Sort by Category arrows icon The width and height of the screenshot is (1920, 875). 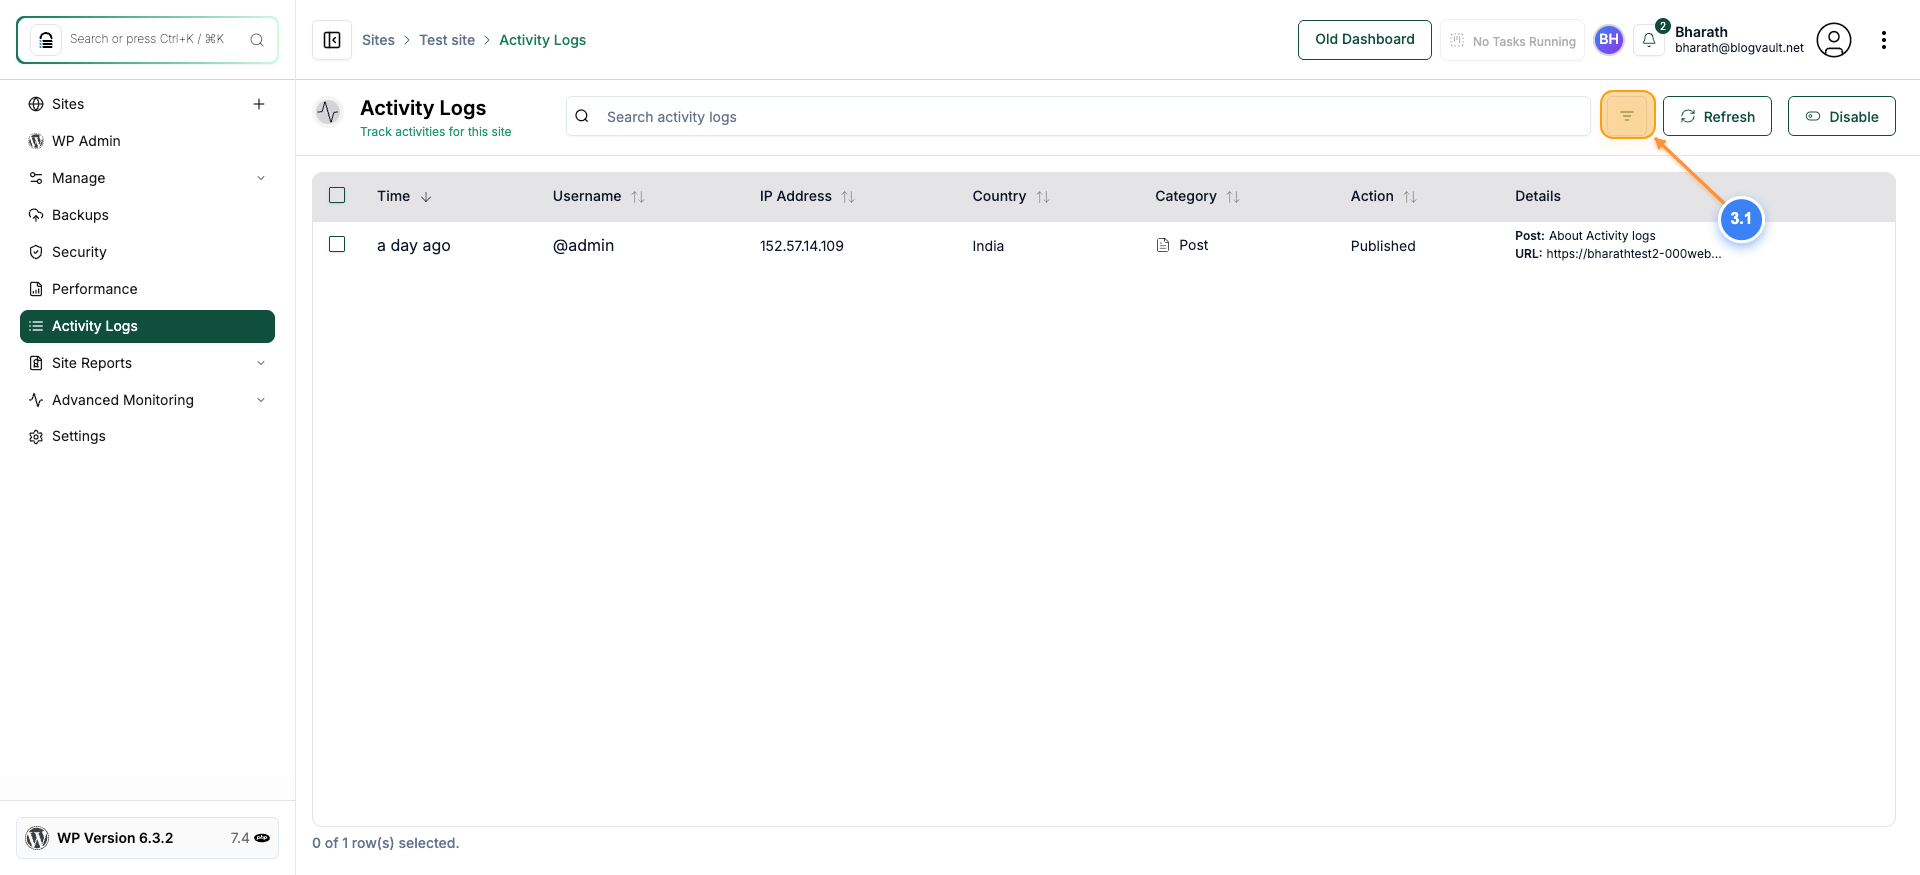pyautogui.click(x=1233, y=197)
